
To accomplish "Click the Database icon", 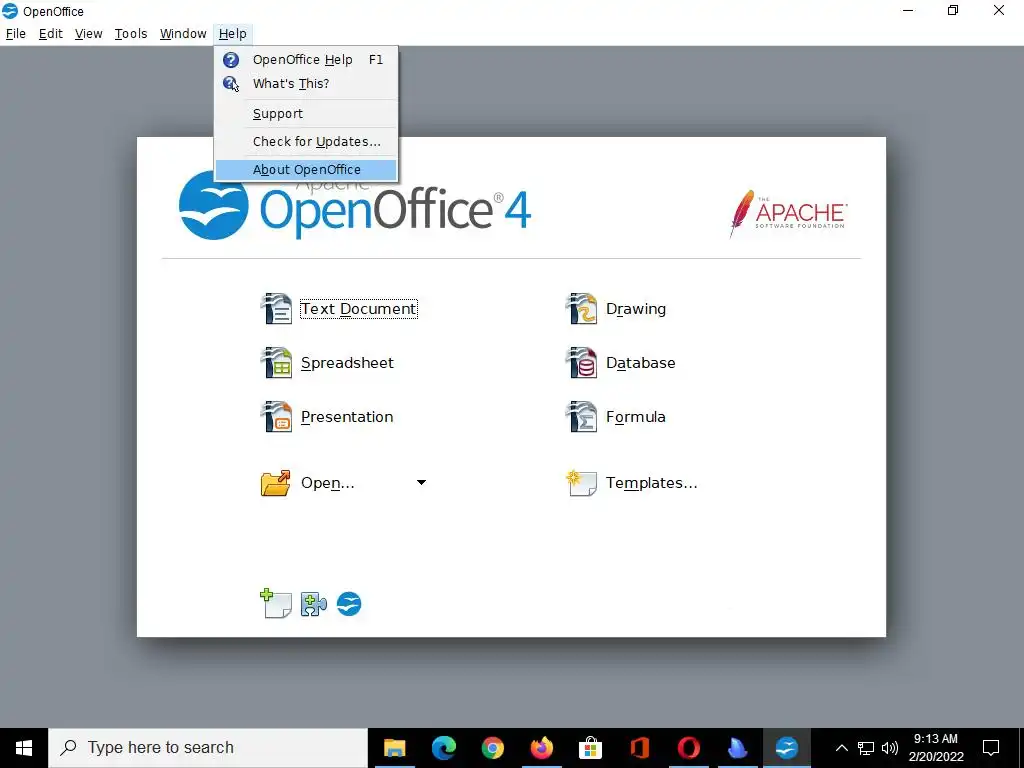I will (x=581, y=362).
